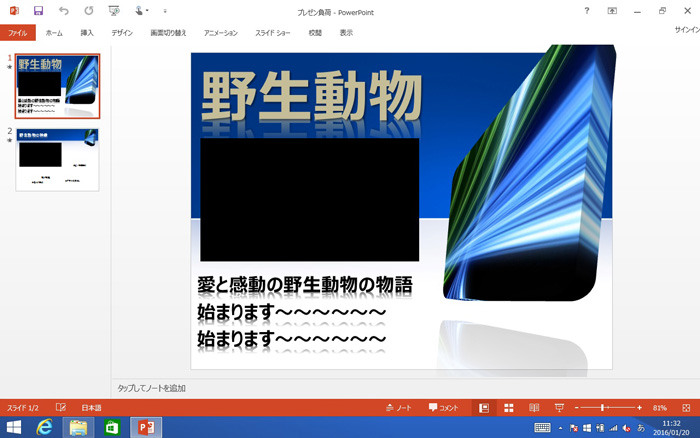Viewport: 700px width, 438px height.
Task: Switch to the 校閲 tab
Action: click(315, 33)
